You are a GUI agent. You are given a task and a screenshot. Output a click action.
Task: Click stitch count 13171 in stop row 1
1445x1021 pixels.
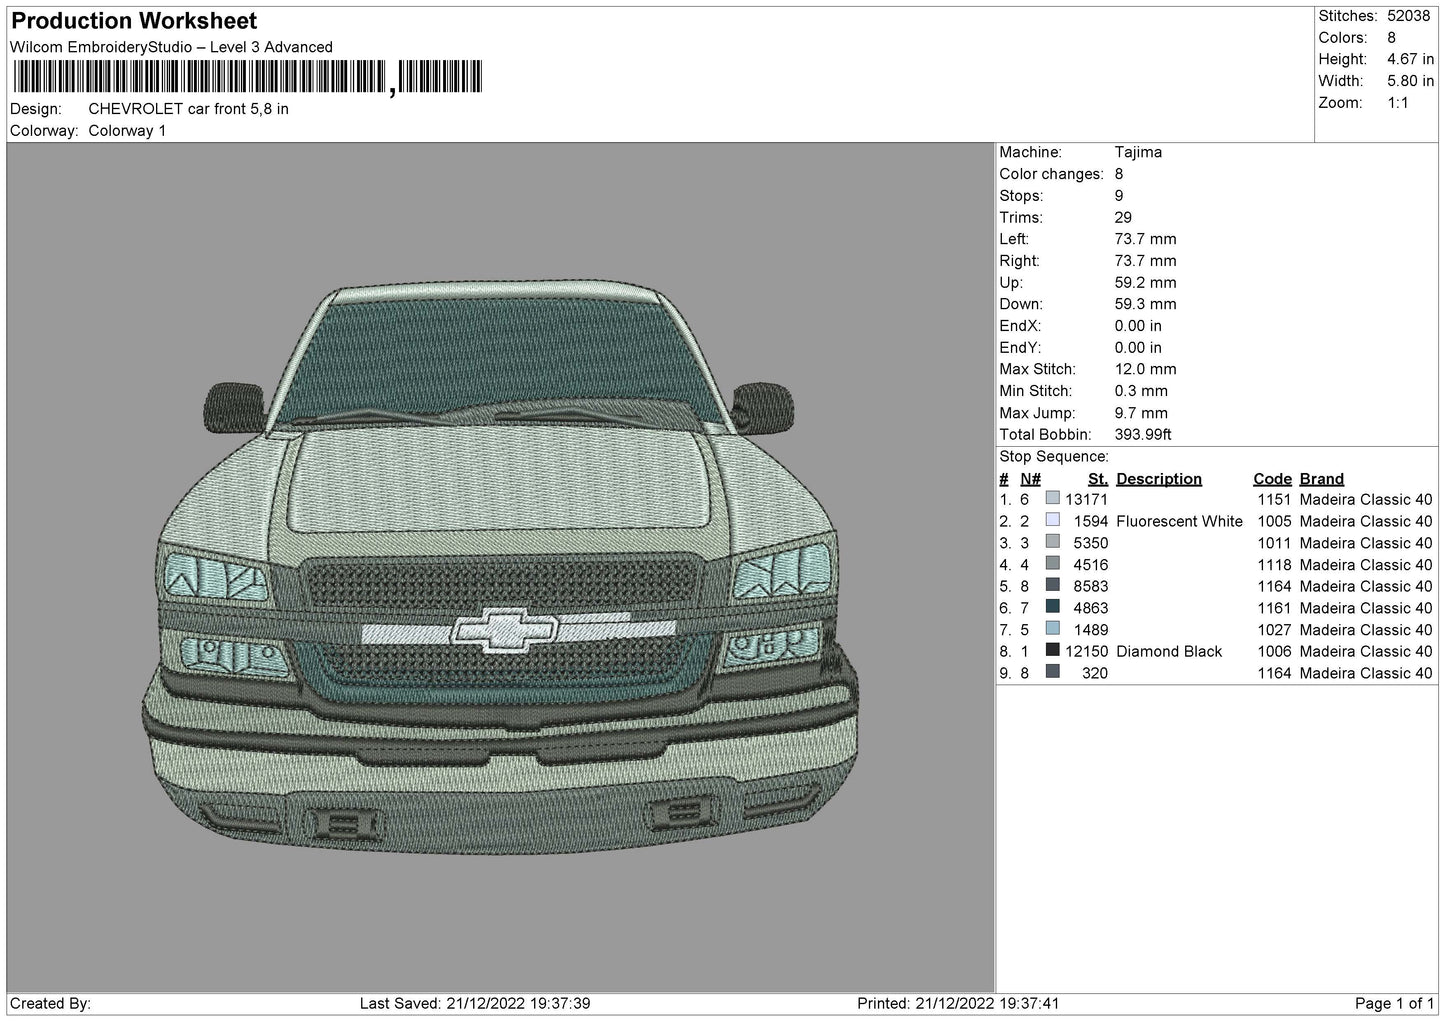click(1087, 500)
